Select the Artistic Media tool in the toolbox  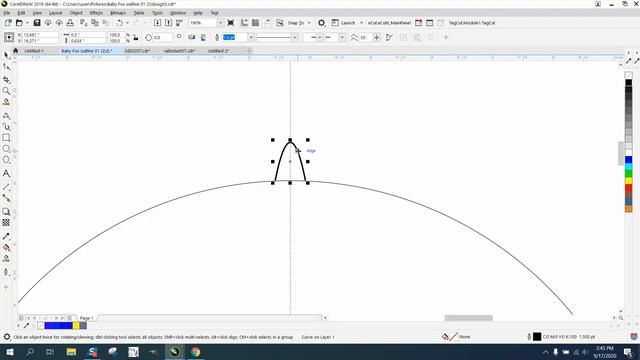6,127
